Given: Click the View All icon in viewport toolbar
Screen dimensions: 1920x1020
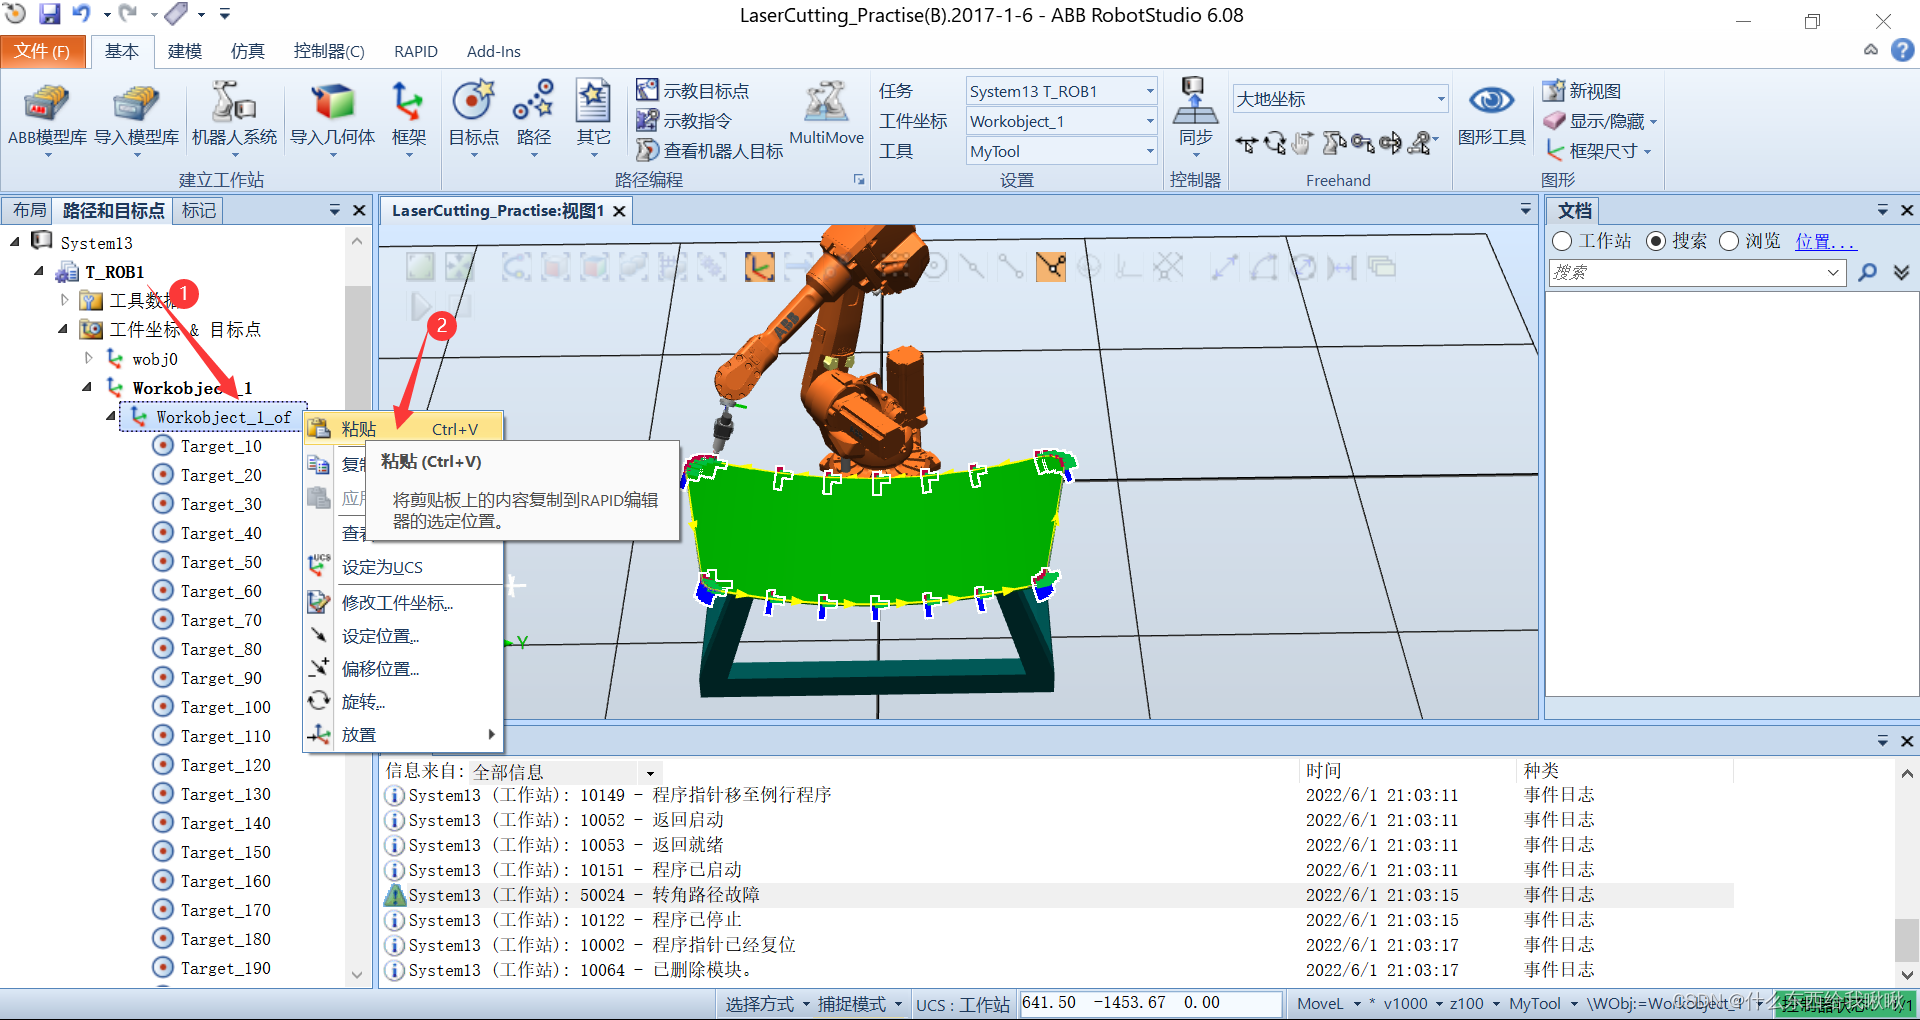Looking at the screenshot, I should pyautogui.click(x=420, y=266).
